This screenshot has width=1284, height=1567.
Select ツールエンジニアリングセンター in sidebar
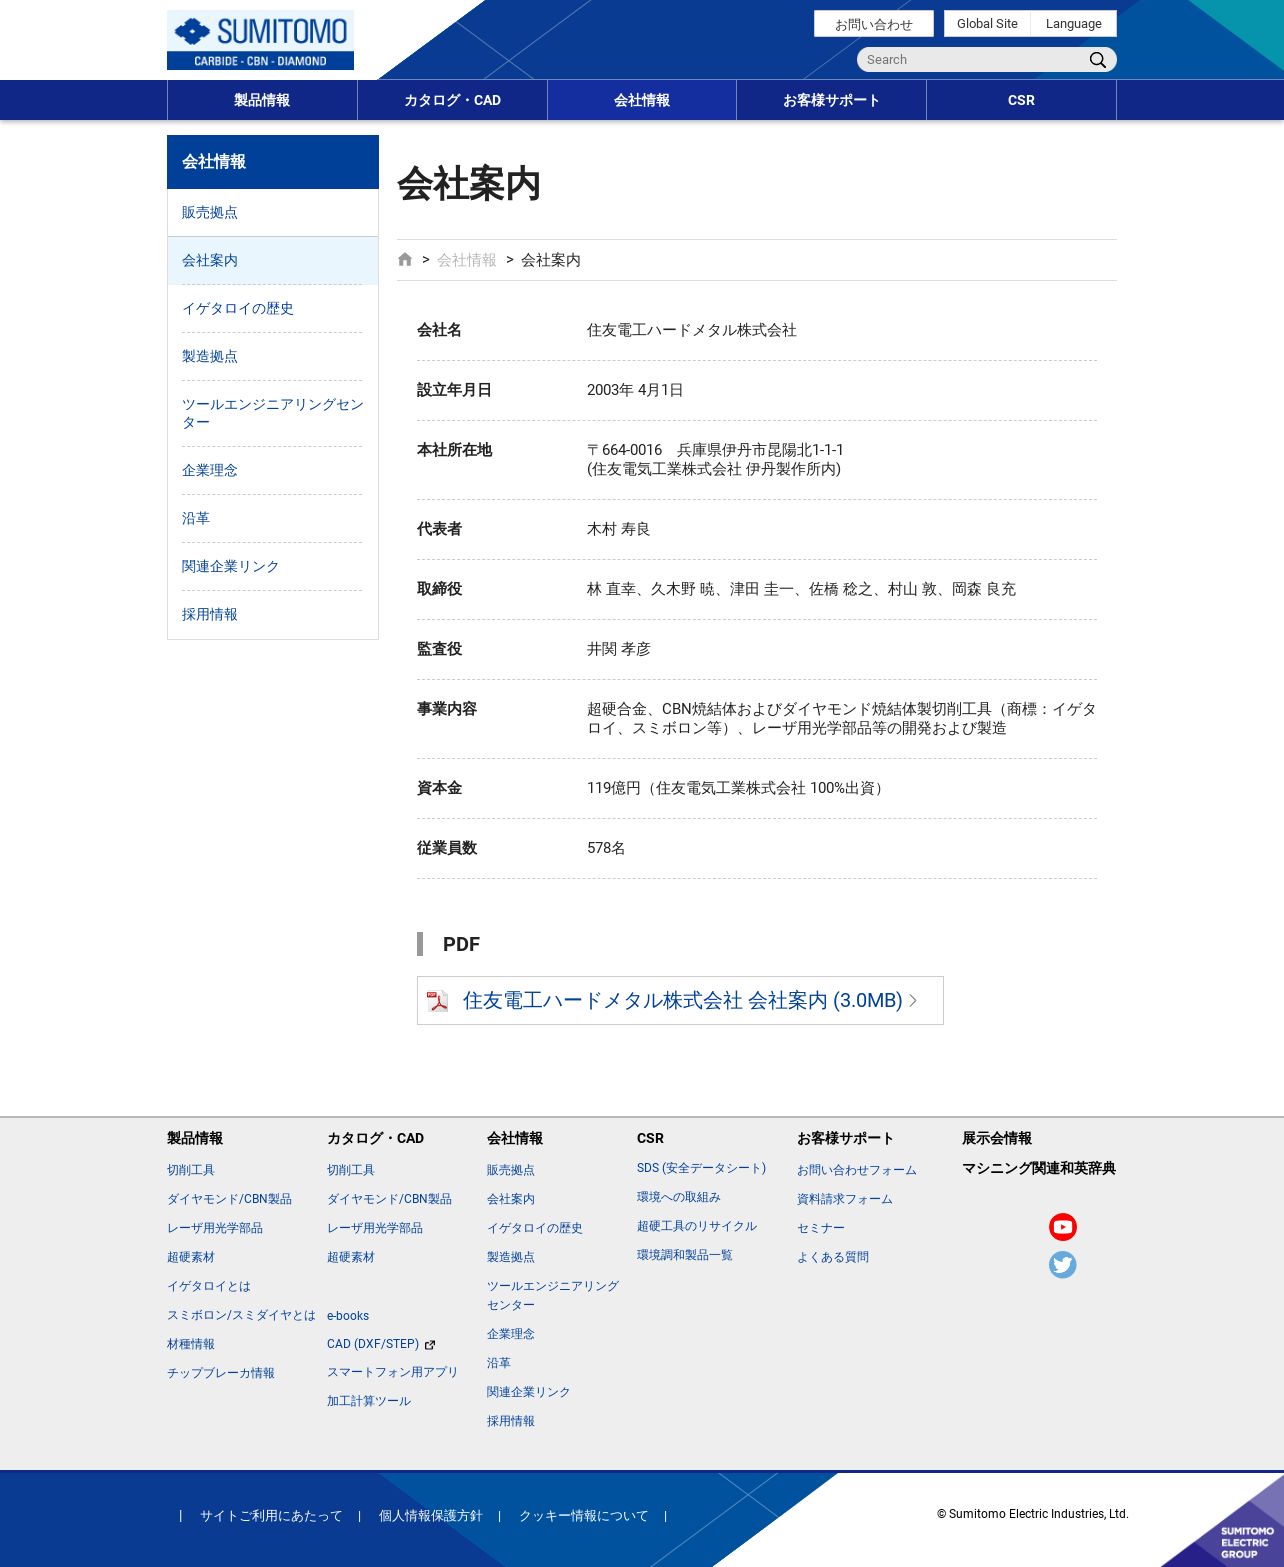pos(273,414)
